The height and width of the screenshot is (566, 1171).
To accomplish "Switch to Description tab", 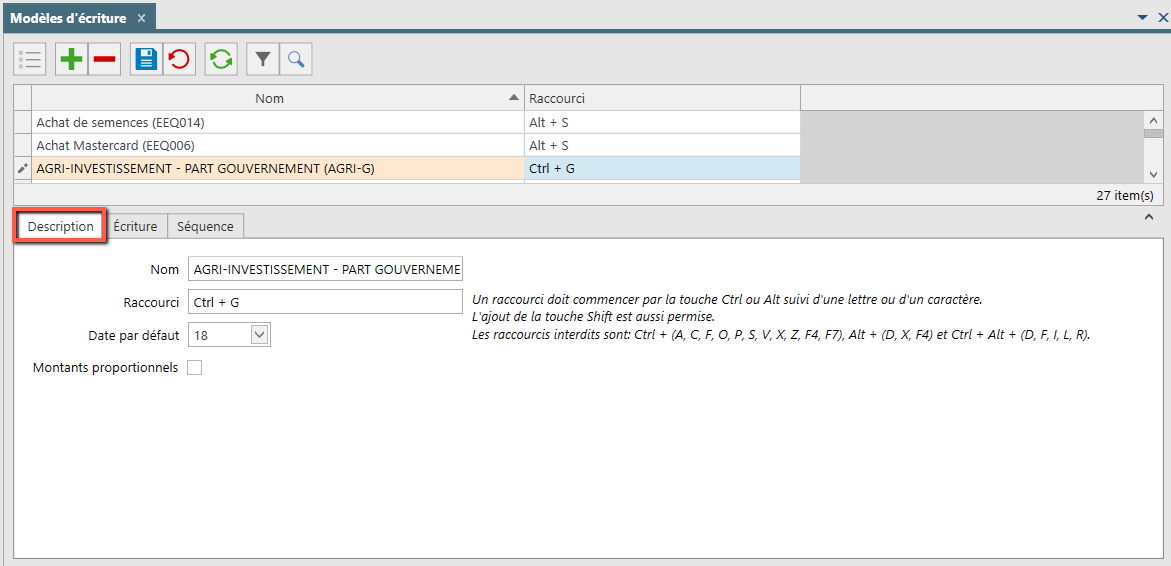I will point(60,226).
